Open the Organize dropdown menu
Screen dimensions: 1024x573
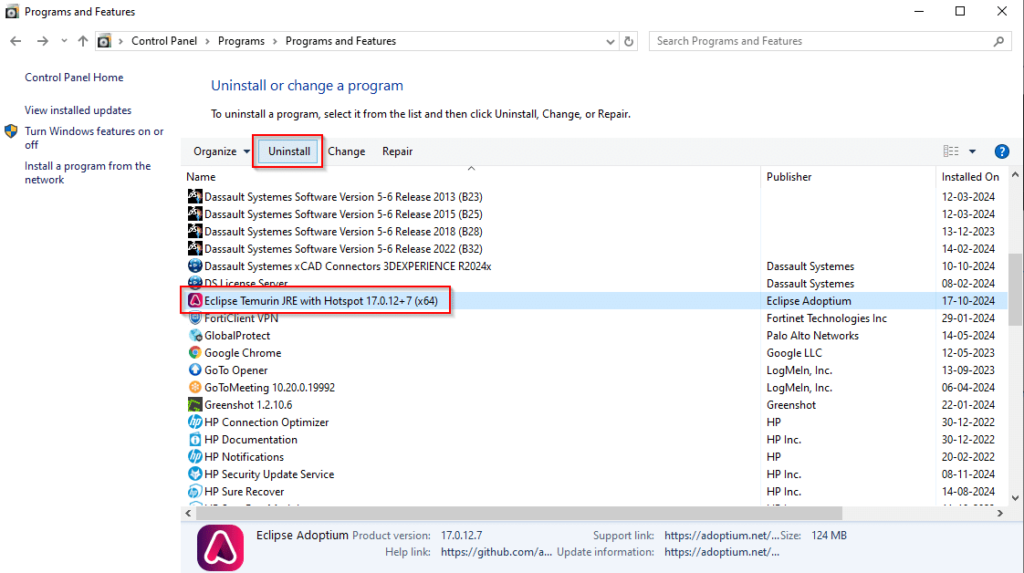click(x=221, y=152)
